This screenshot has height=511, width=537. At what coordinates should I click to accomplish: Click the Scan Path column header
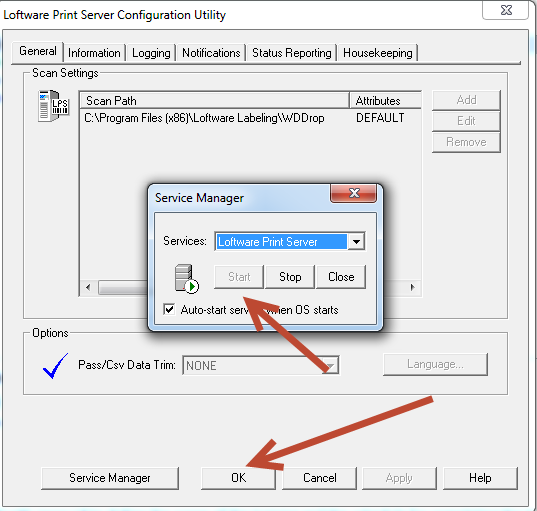tap(214, 101)
